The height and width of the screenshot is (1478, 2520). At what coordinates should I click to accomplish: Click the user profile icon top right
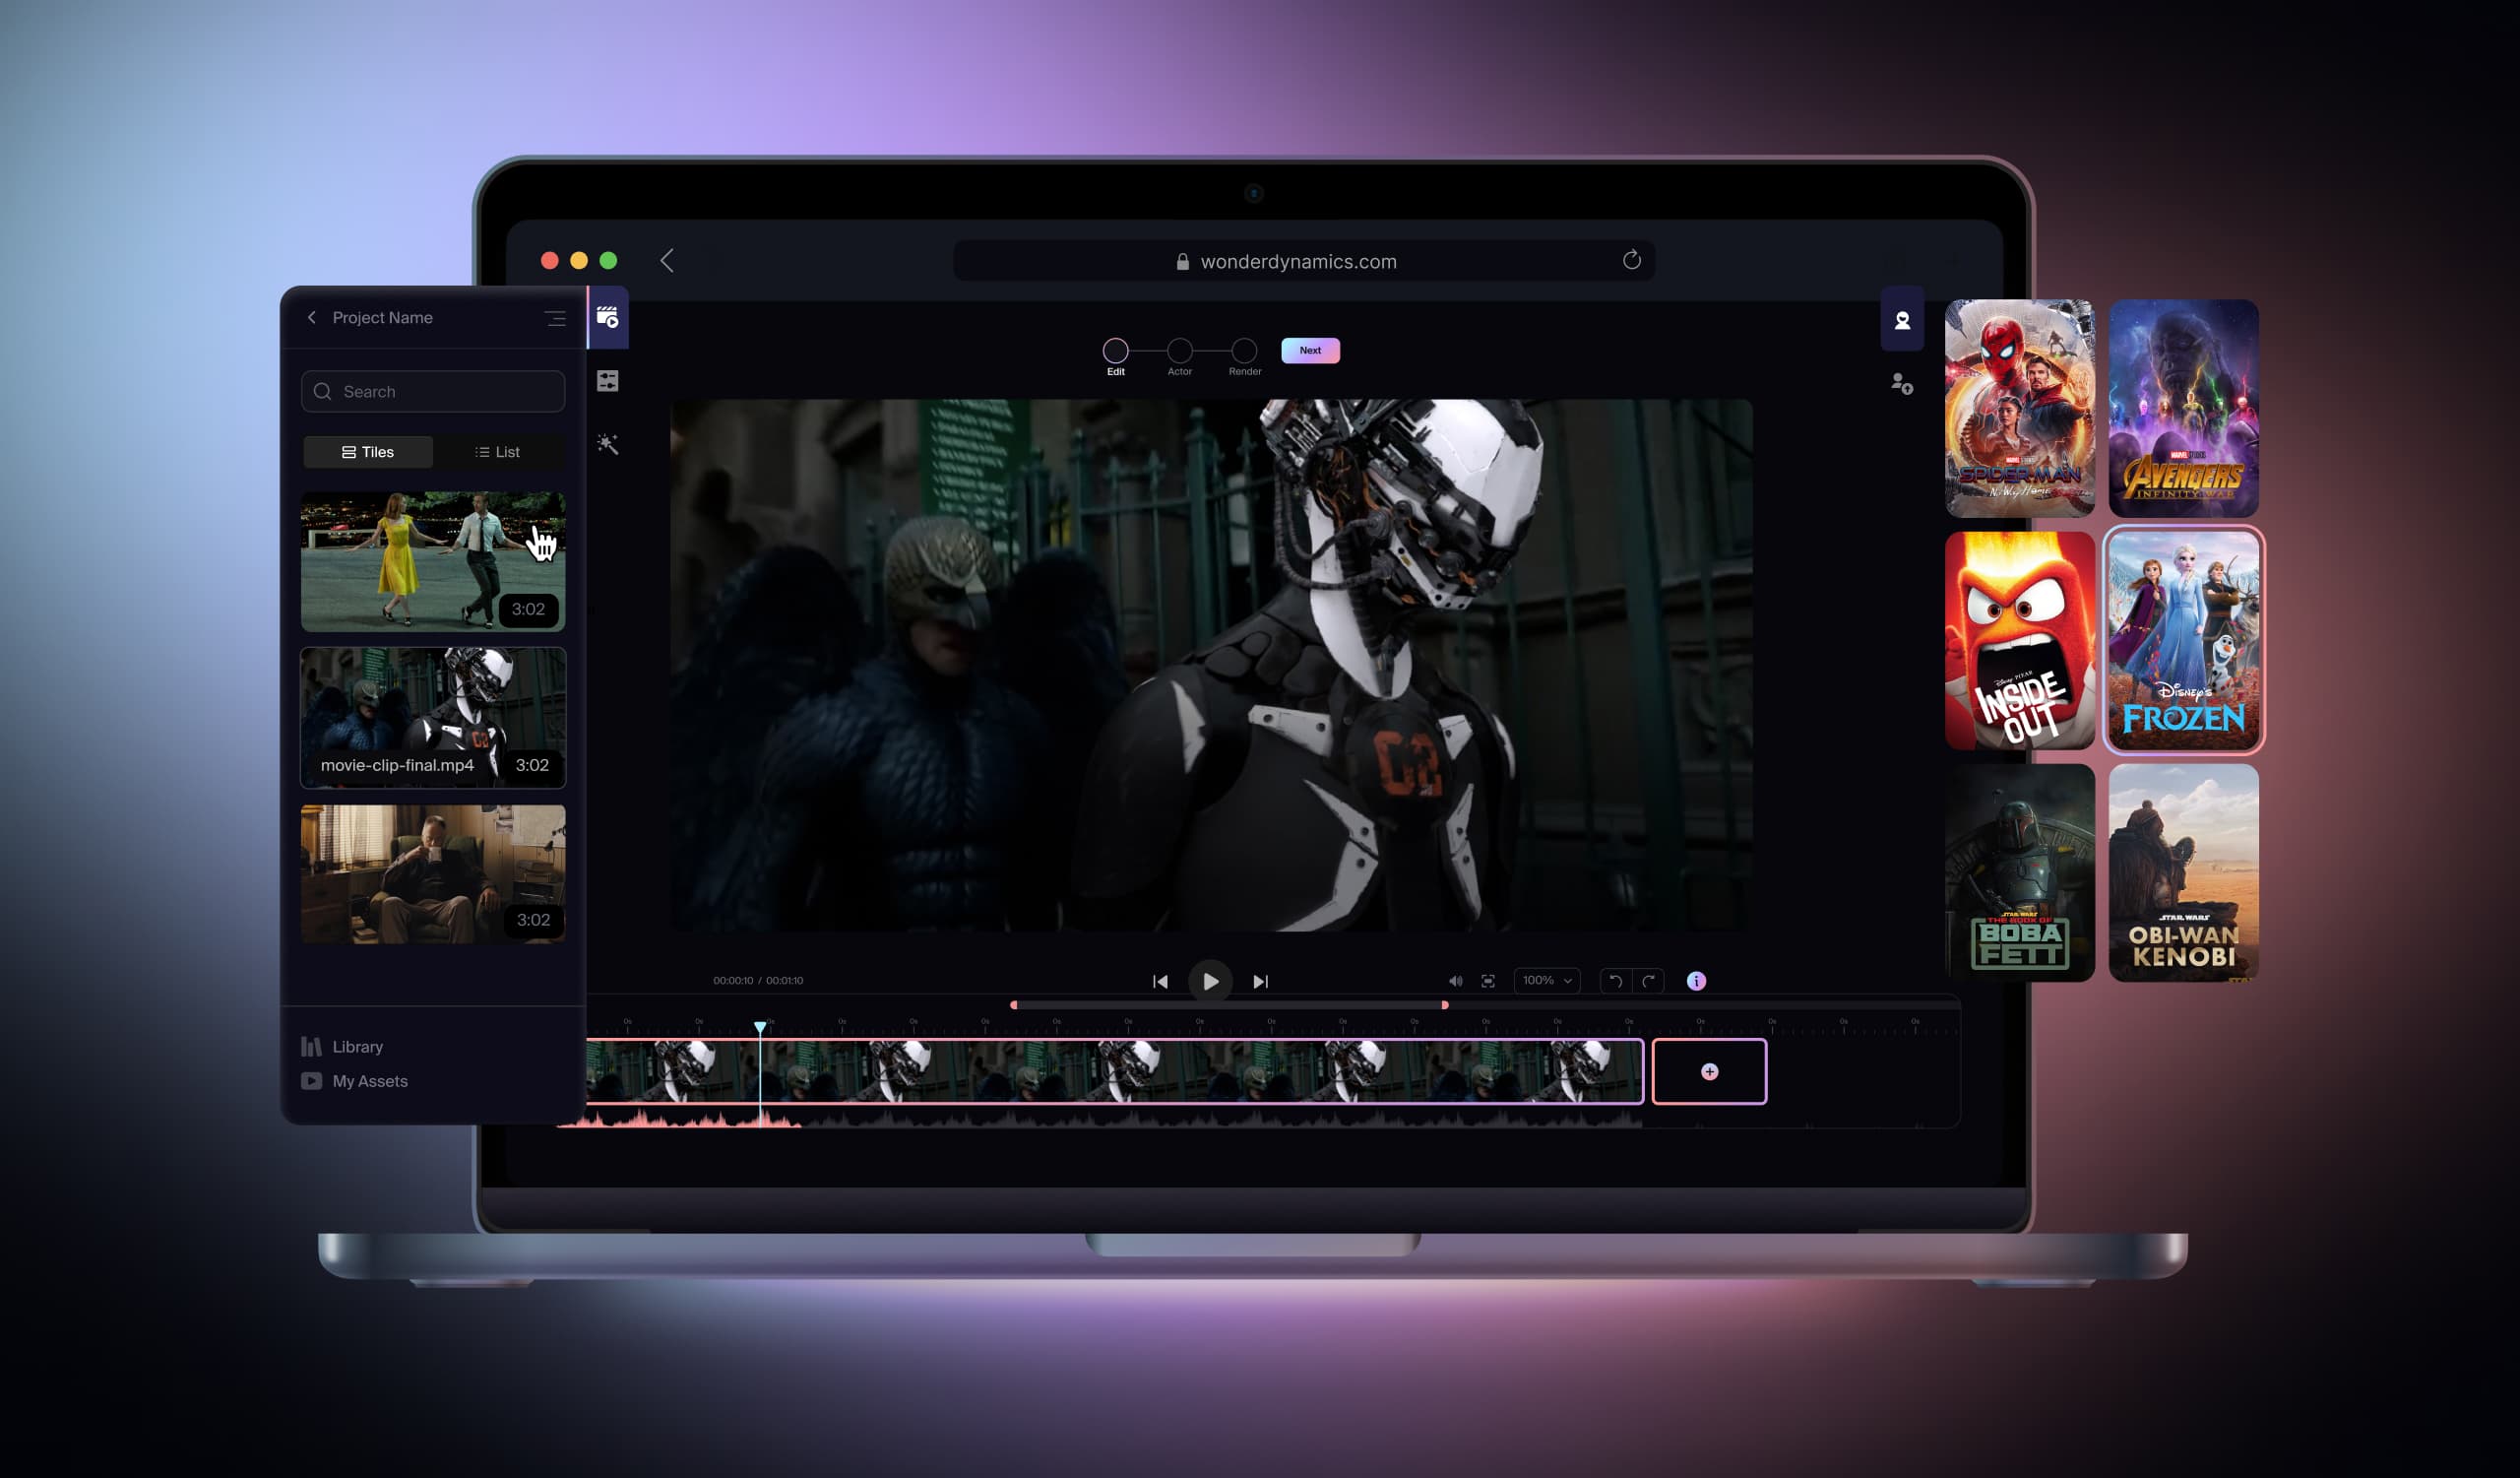(1903, 319)
